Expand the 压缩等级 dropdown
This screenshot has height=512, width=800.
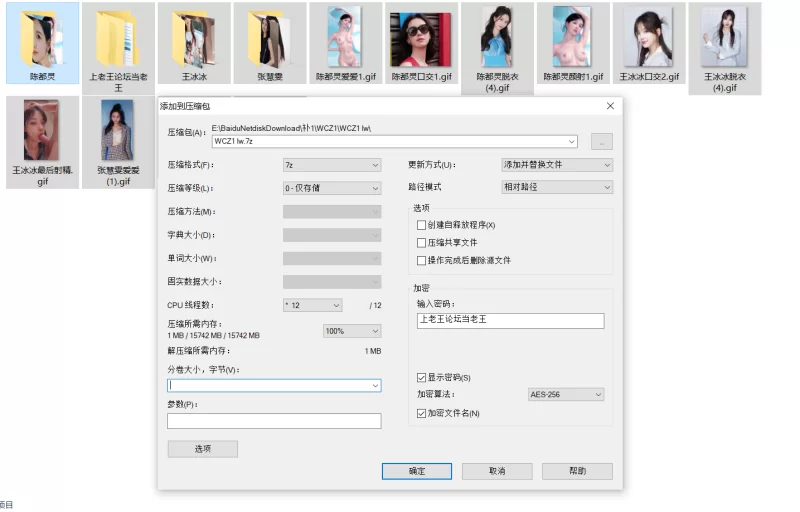point(332,188)
